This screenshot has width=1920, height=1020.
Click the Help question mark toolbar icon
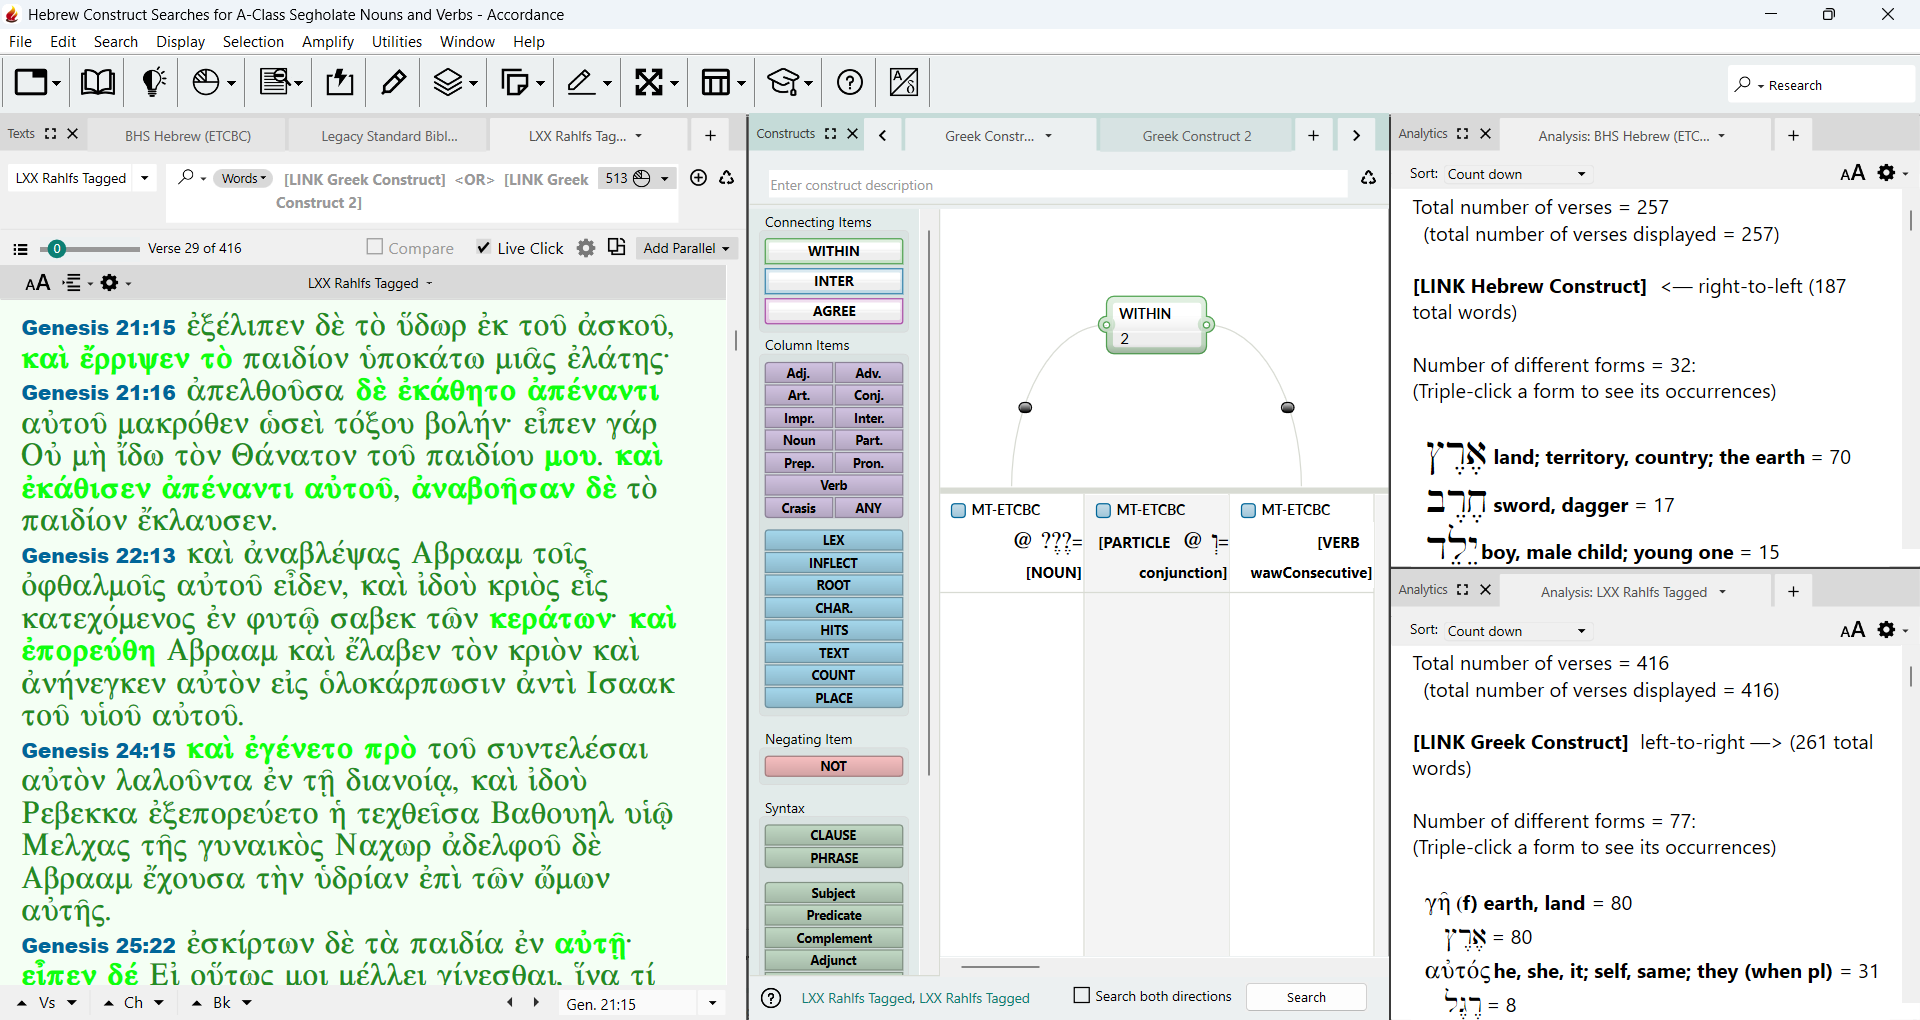click(850, 82)
